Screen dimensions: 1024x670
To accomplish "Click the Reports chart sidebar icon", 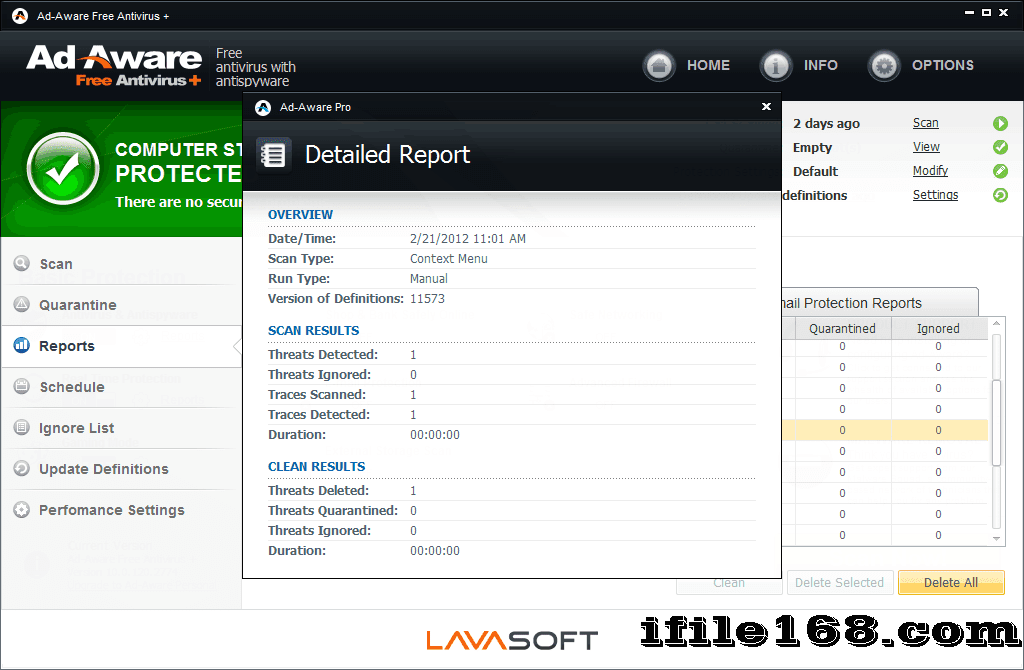I will pos(22,345).
